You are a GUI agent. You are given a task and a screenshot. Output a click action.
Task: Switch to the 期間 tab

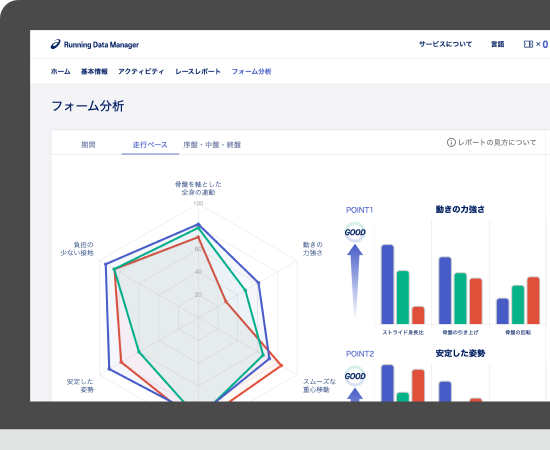[88, 145]
